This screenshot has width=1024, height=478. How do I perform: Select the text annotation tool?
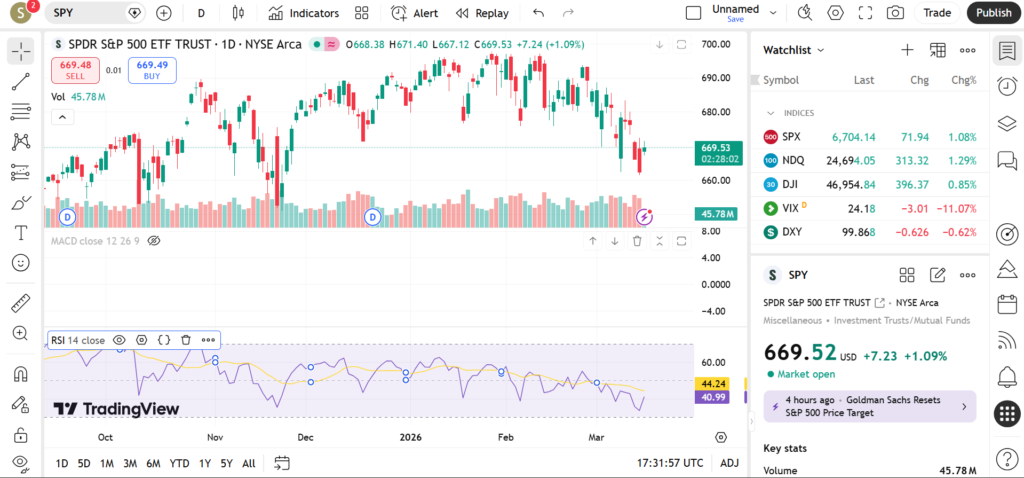(x=20, y=232)
